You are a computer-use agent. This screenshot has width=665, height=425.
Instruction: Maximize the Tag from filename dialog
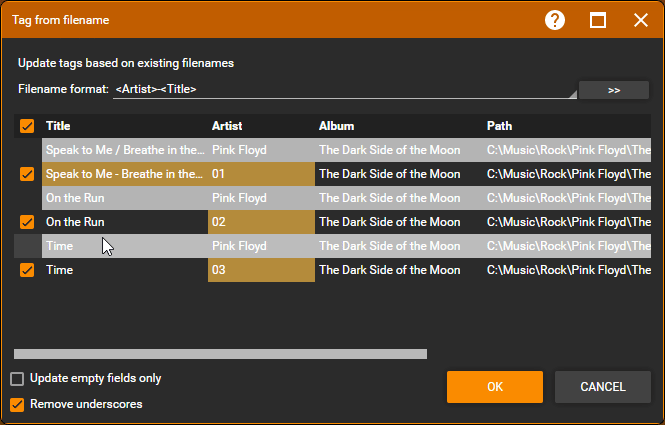pos(598,20)
